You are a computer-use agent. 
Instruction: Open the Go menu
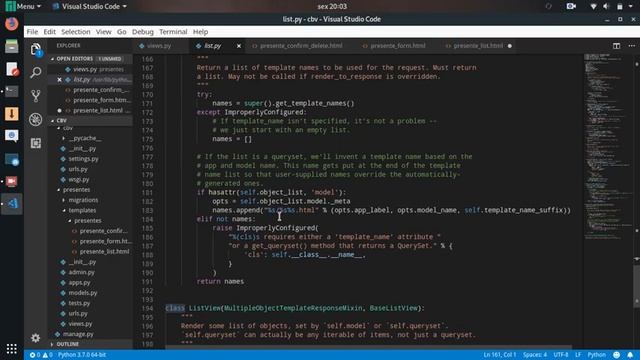pos(122,32)
